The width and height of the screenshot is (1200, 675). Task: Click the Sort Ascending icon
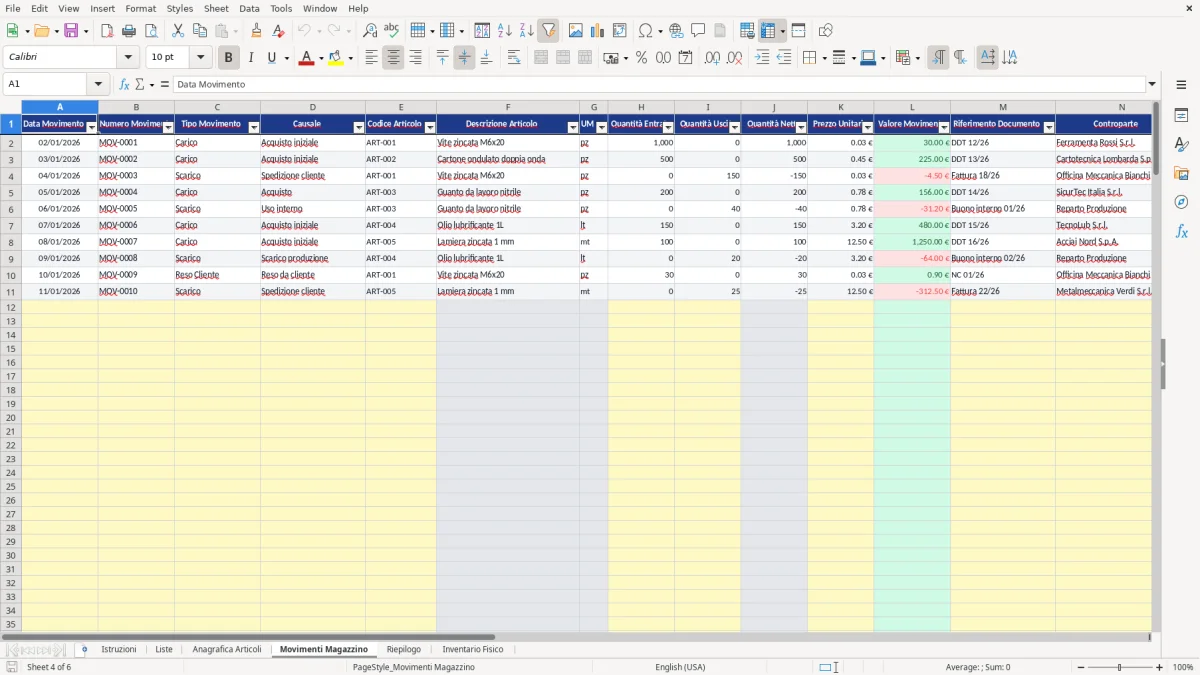[x=504, y=31]
